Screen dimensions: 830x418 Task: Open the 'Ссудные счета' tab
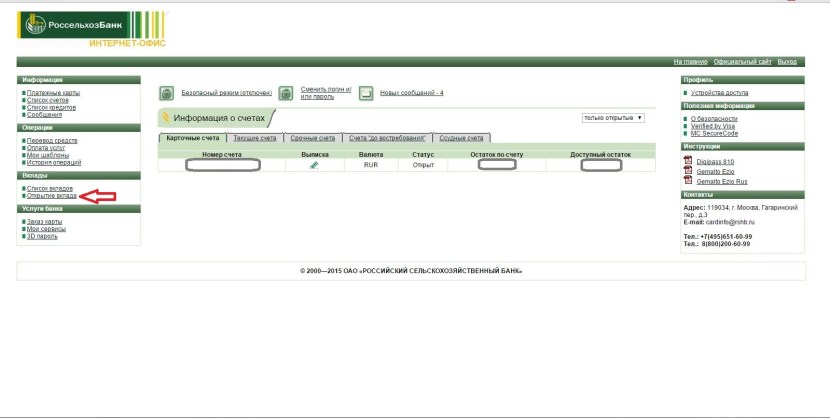[x=461, y=138]
